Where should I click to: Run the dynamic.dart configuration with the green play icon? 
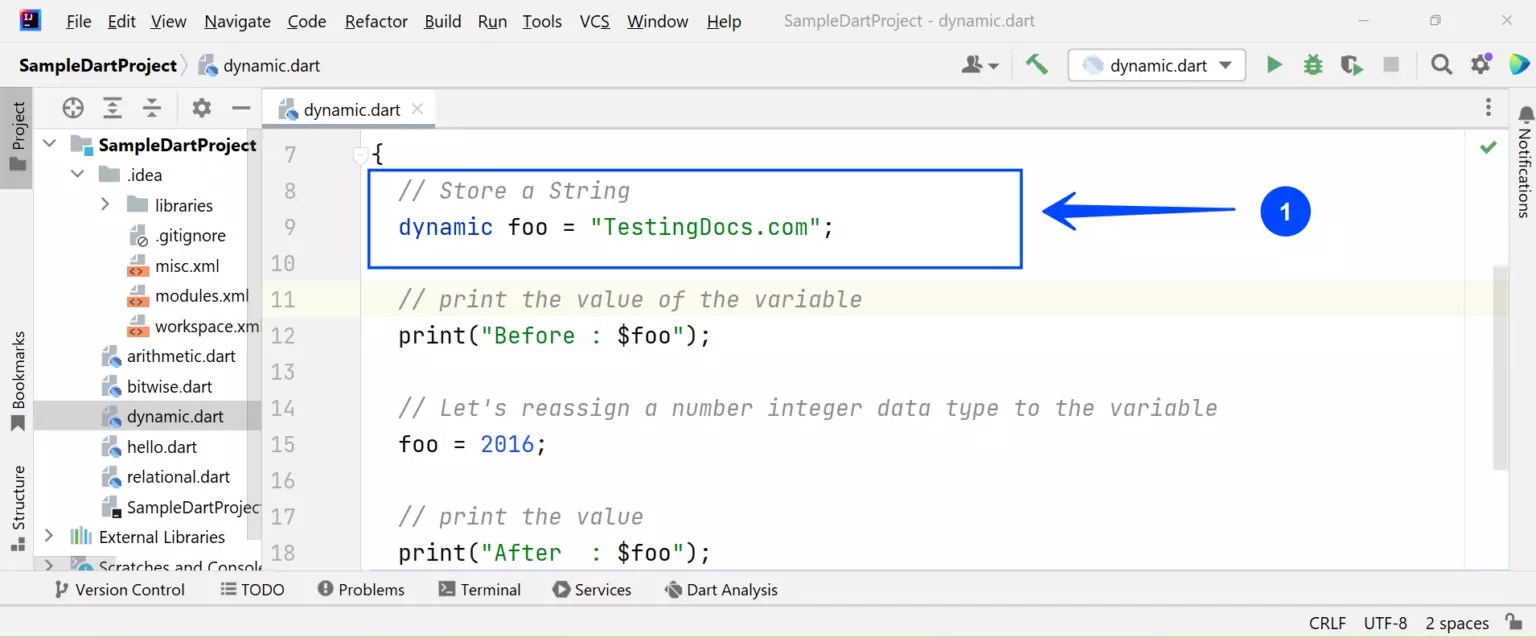(x=1274, y=63)
